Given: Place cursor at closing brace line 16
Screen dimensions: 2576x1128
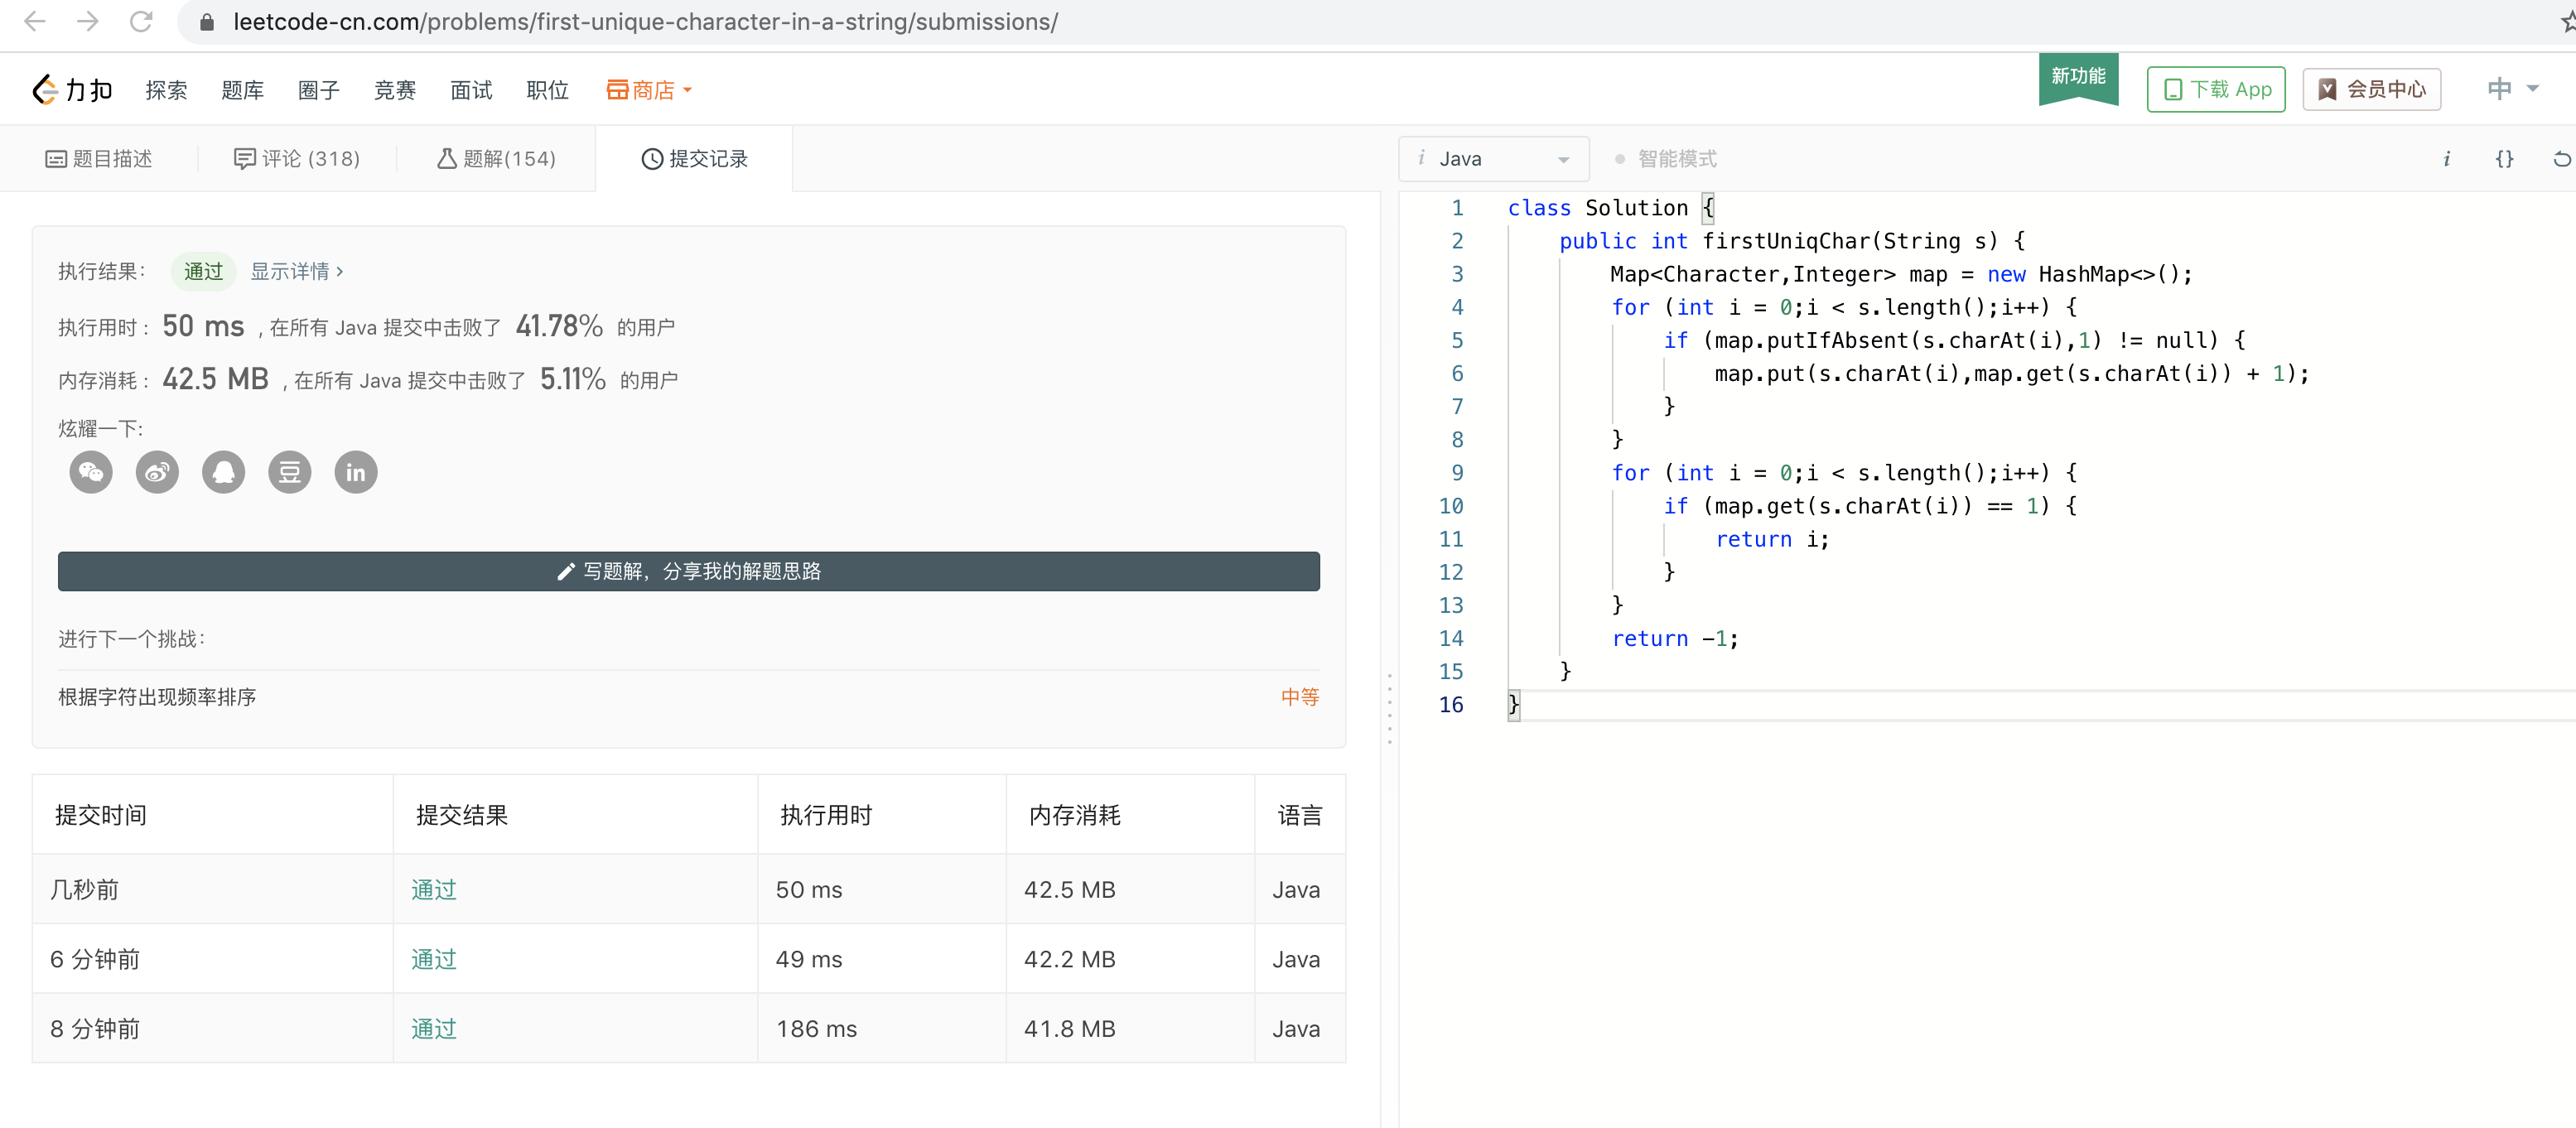Looking at the screenshot, I should [1515, 704].
